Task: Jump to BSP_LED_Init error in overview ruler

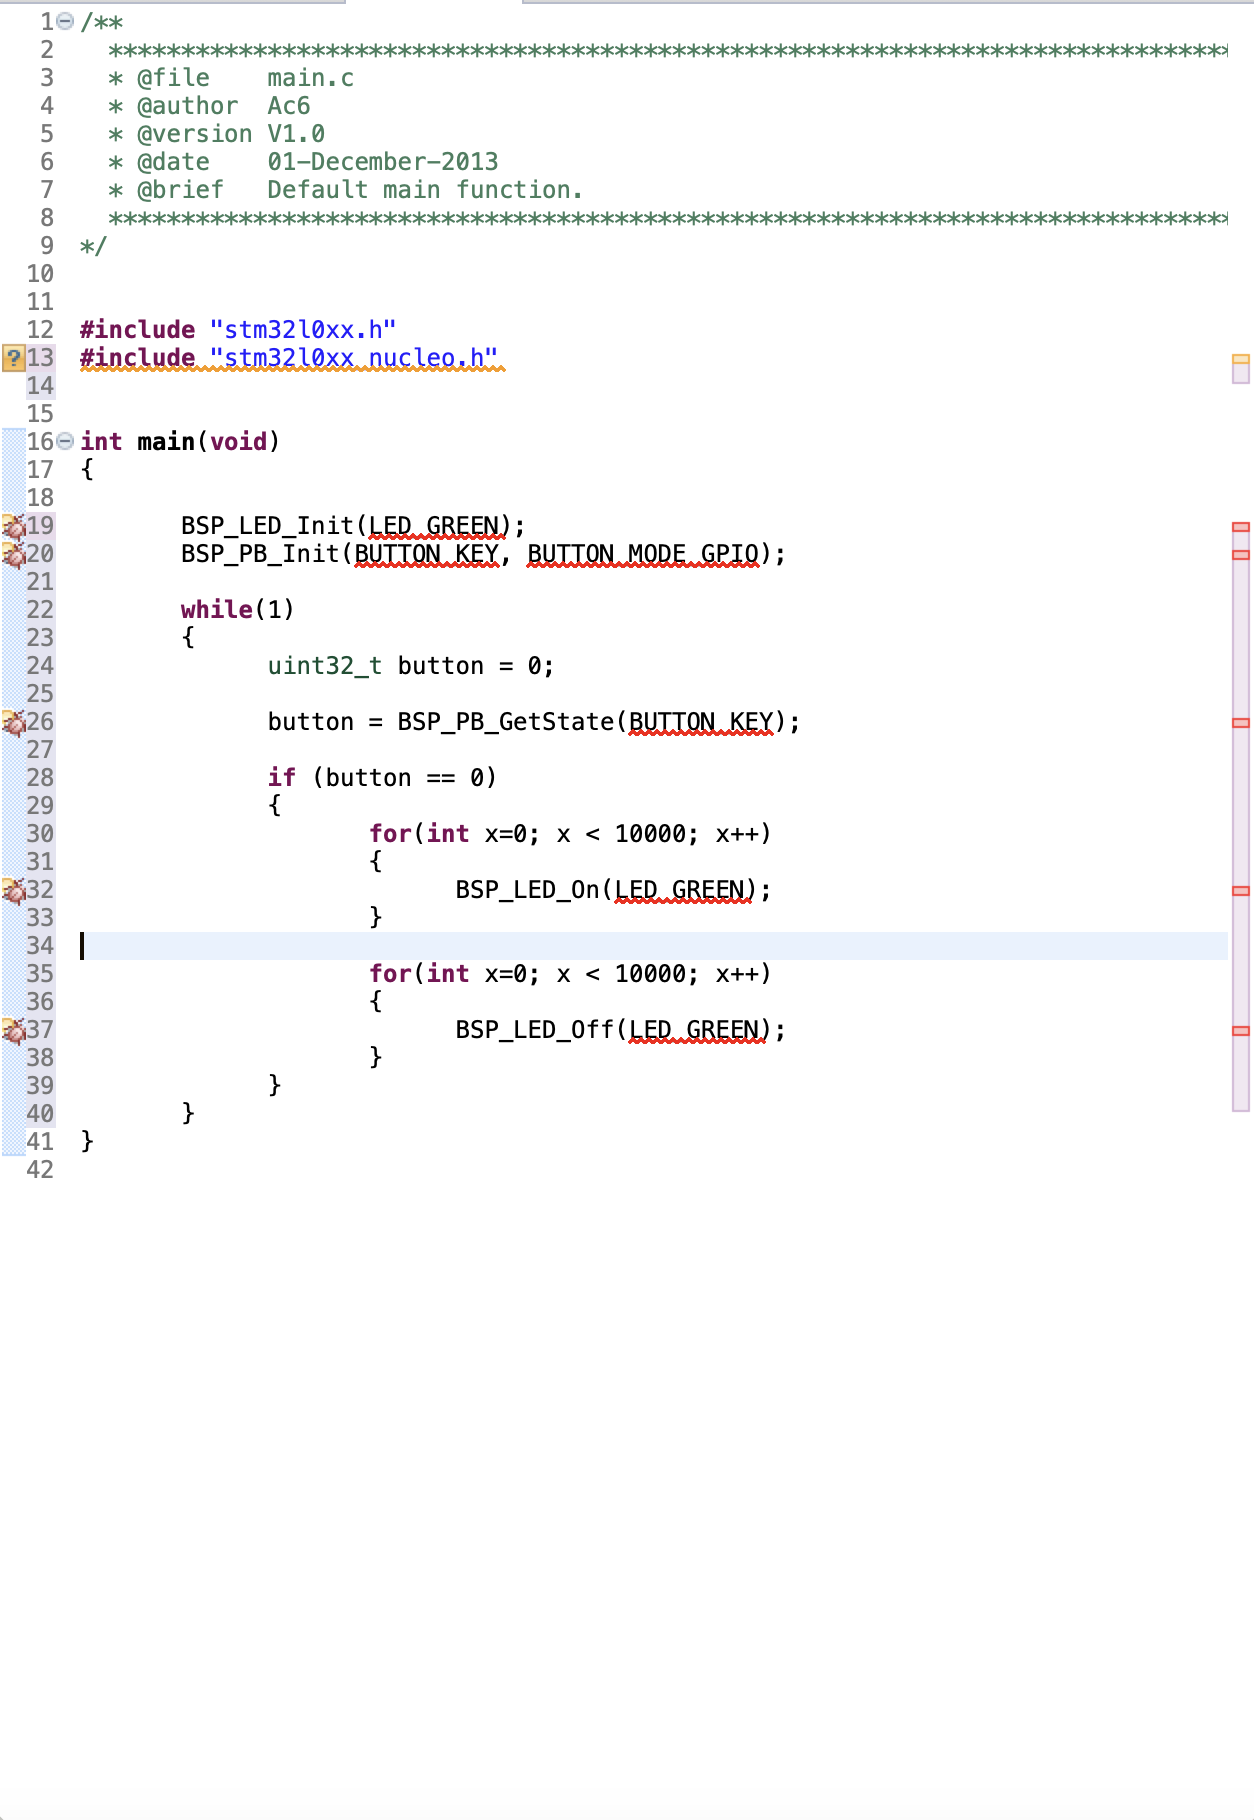Action: point(1241,526)
